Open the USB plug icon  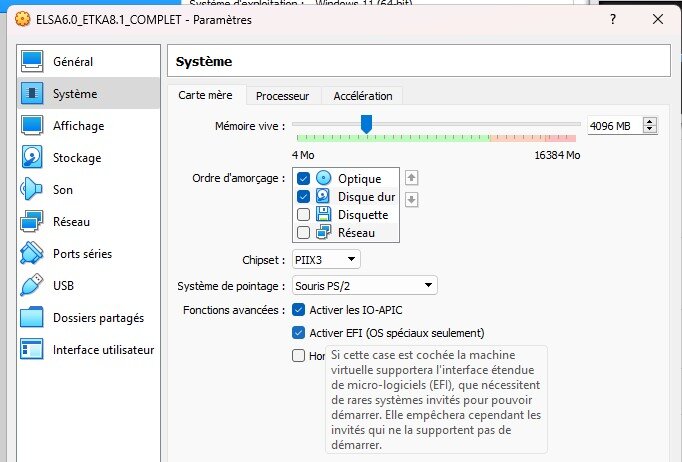point(32,285)
